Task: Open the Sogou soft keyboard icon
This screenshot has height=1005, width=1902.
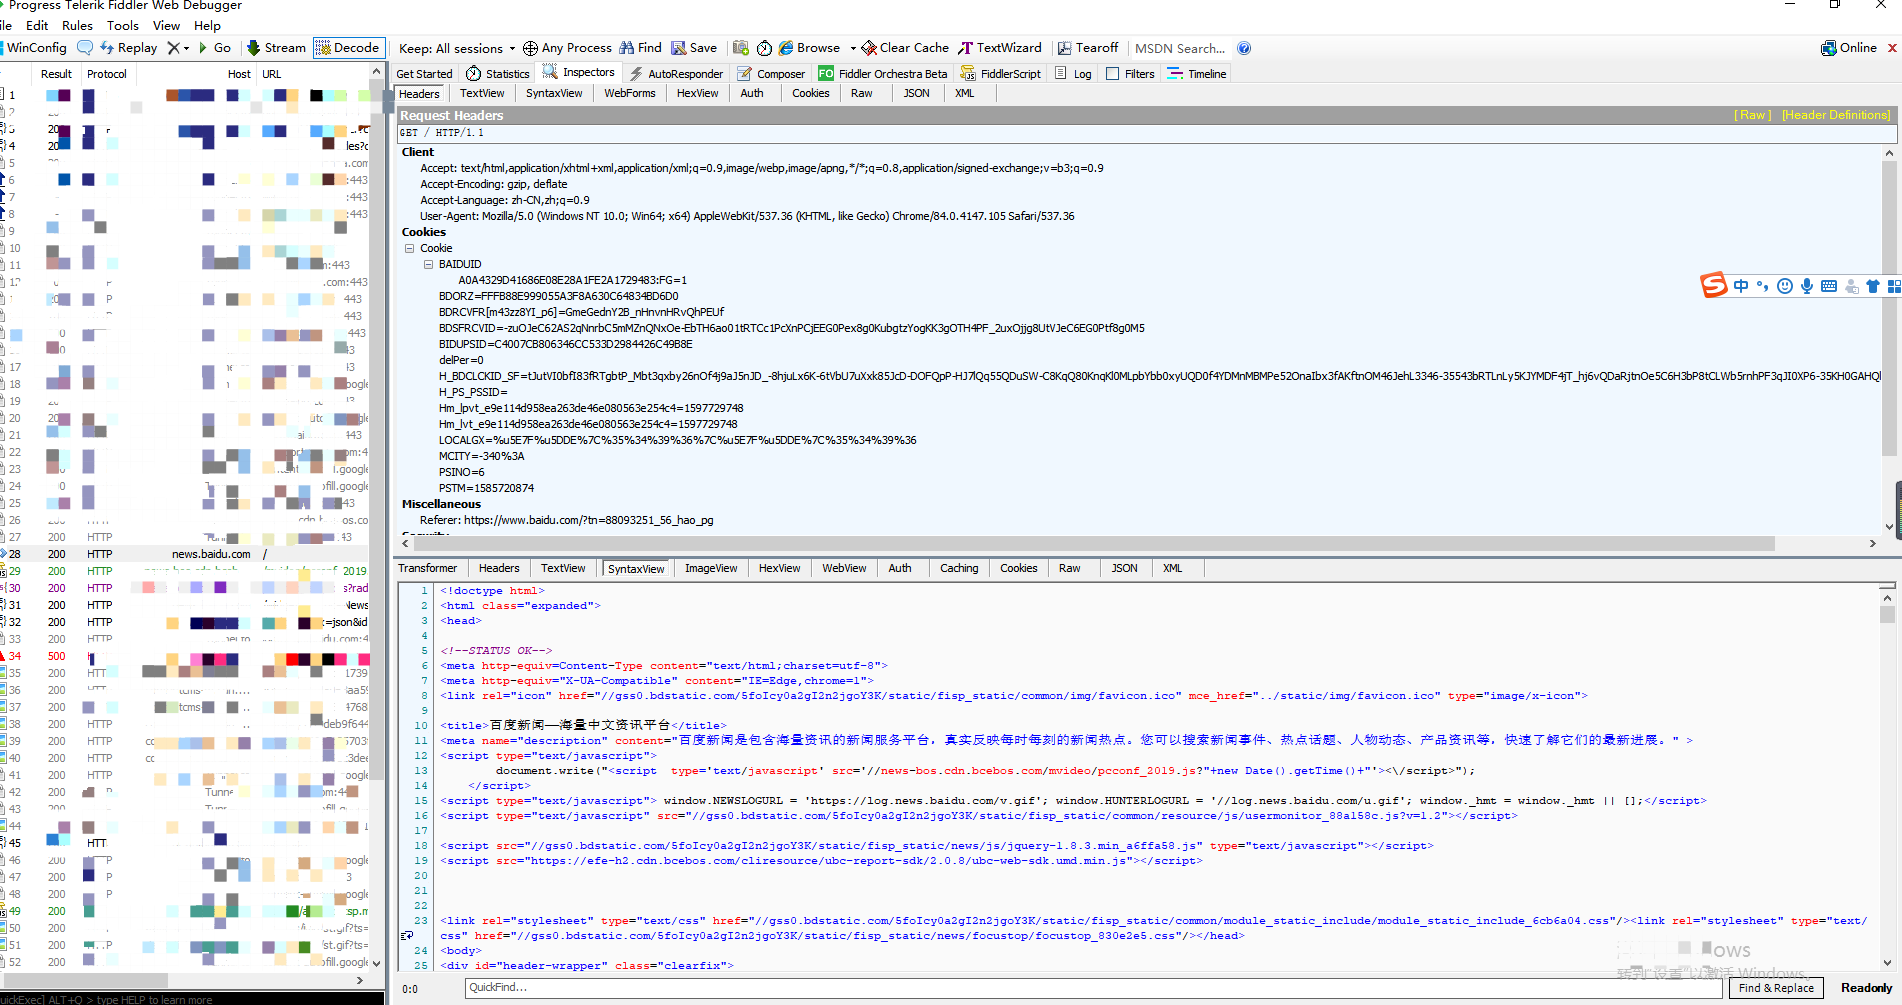Action: tap(1829, 286)
